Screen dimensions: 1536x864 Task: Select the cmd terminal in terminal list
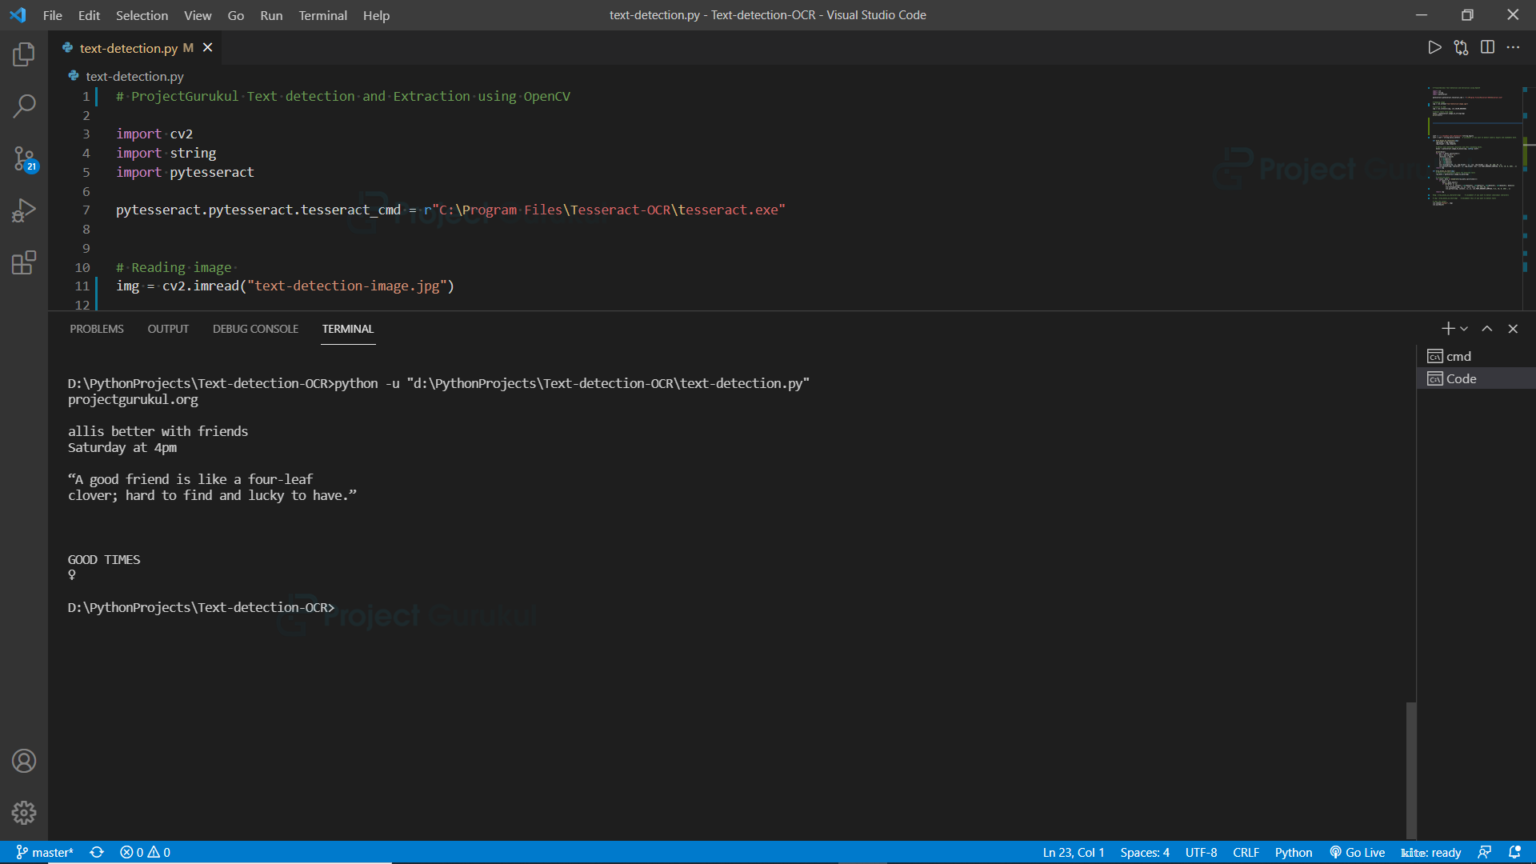pyautogui.click(x=1458, y=356)
